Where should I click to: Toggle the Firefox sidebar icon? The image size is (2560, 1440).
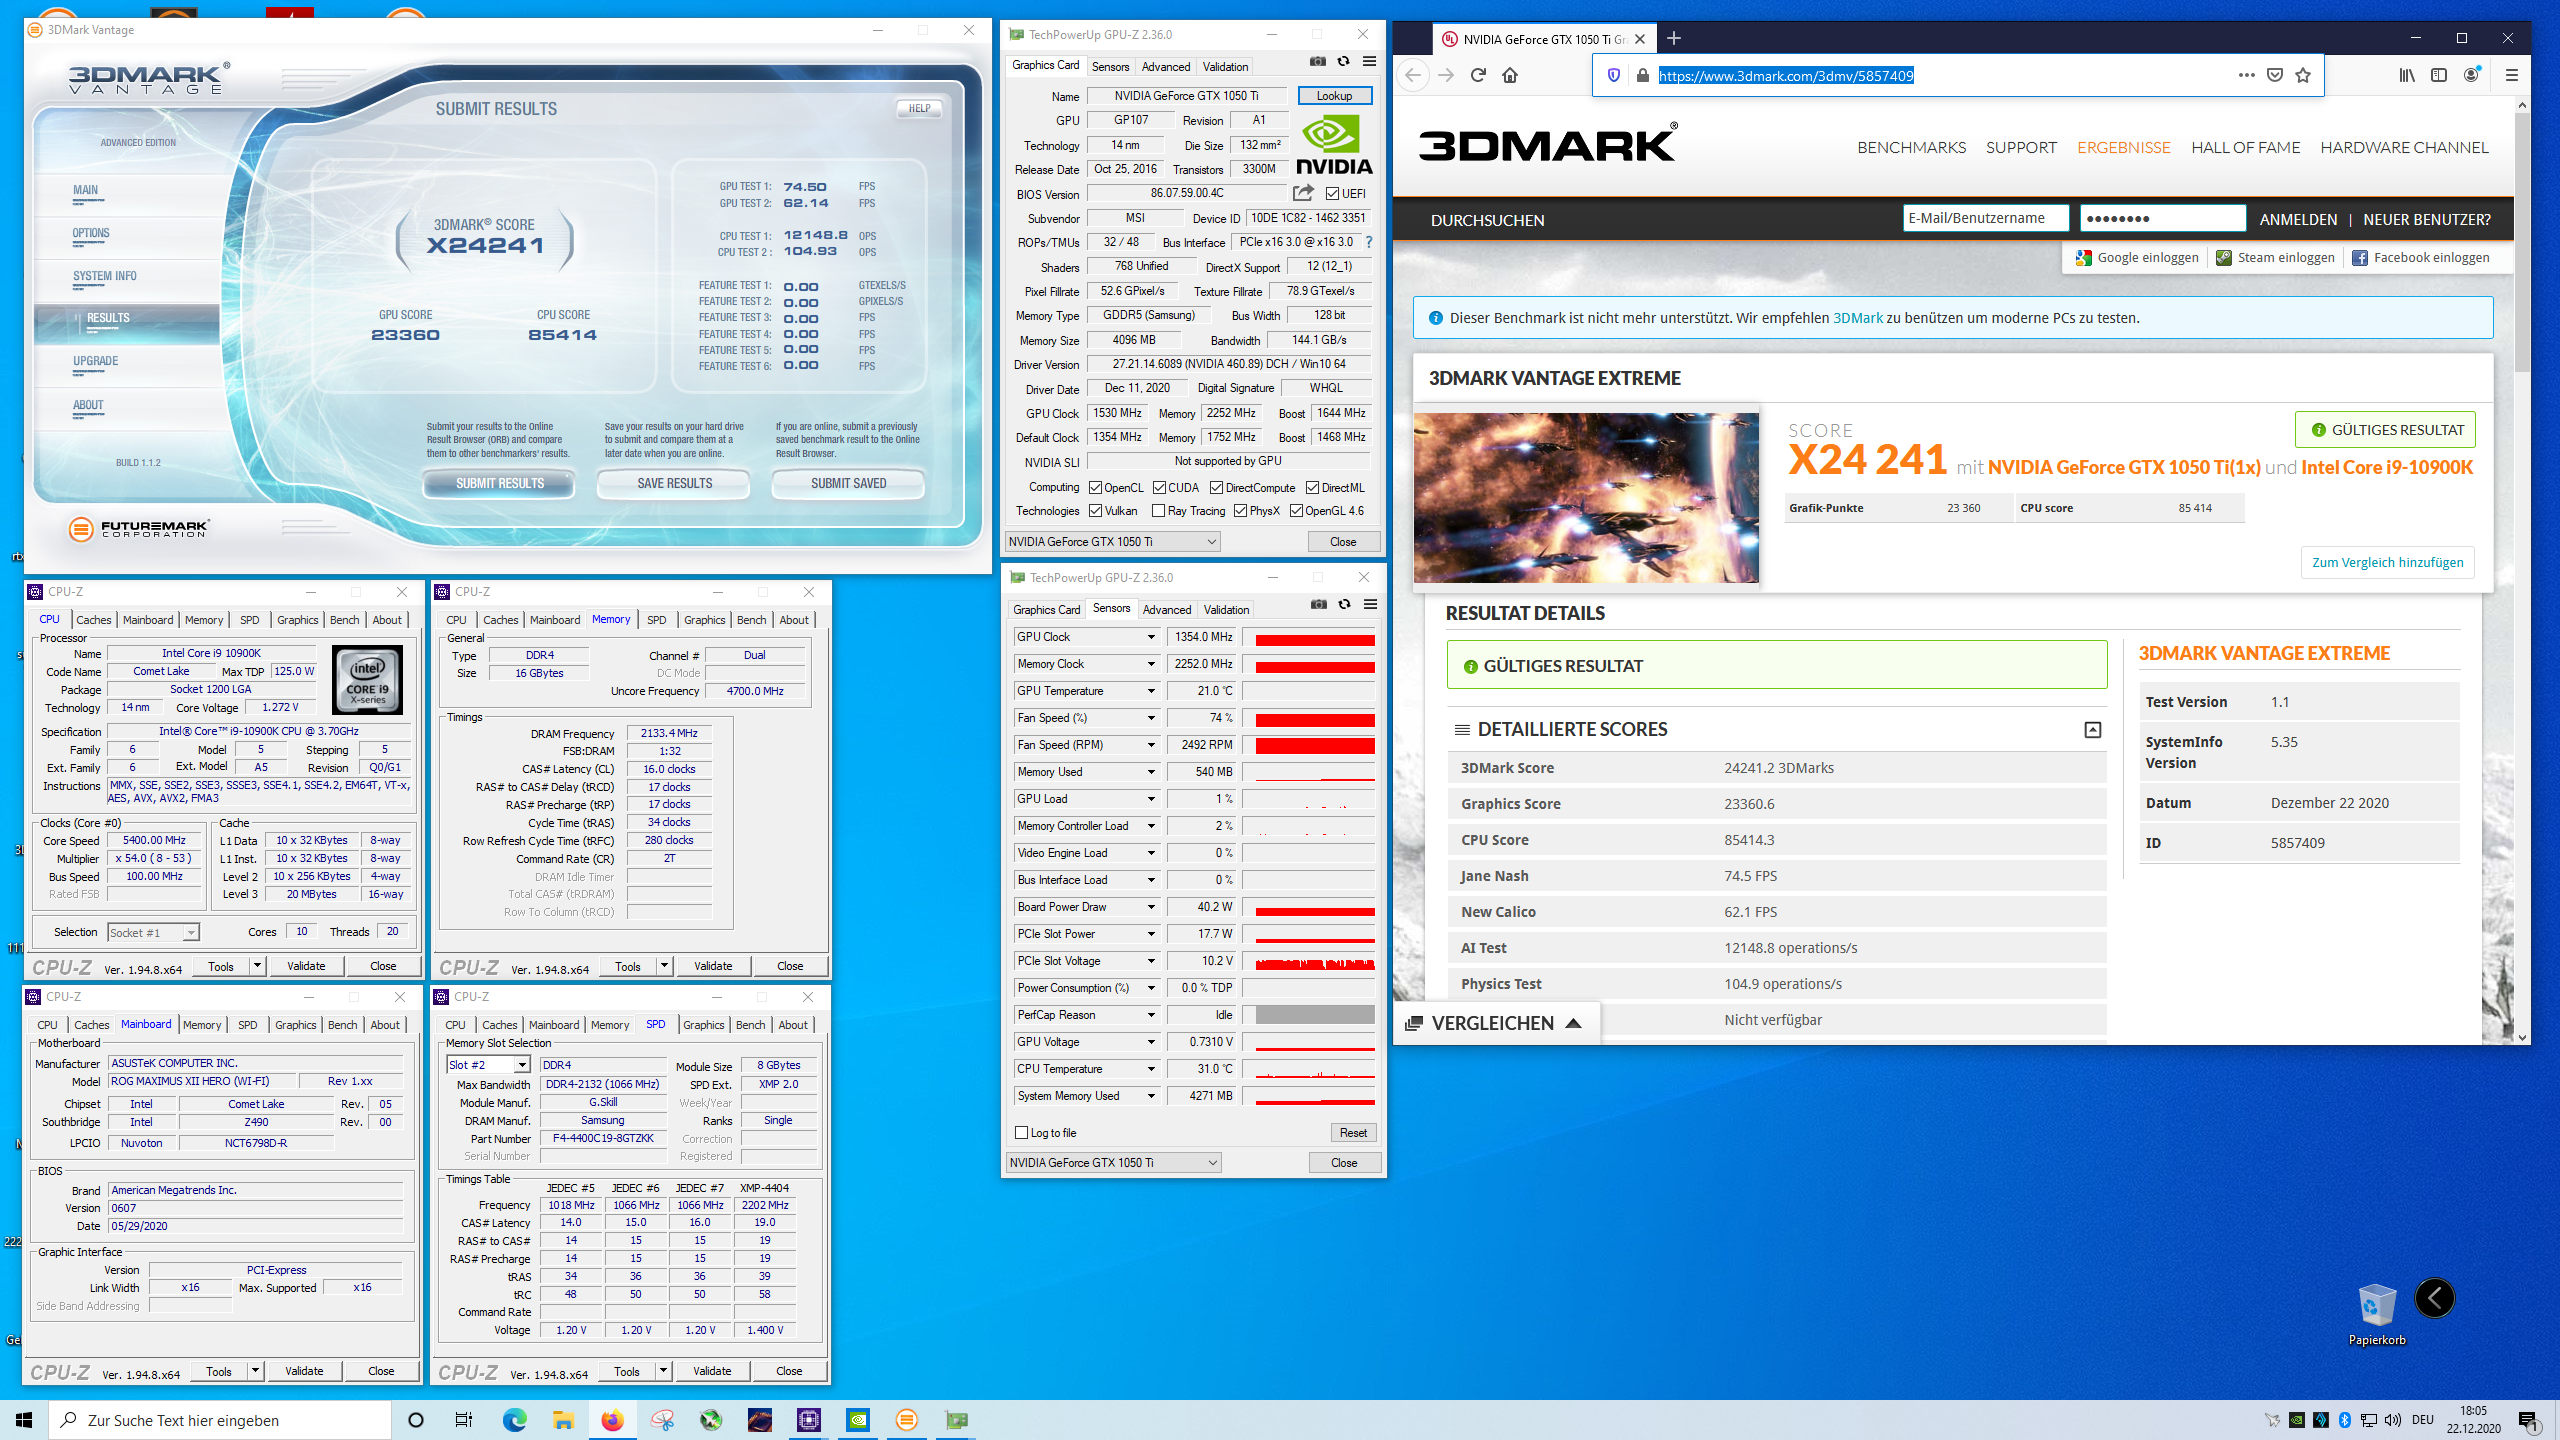(x=2439, y=75)
